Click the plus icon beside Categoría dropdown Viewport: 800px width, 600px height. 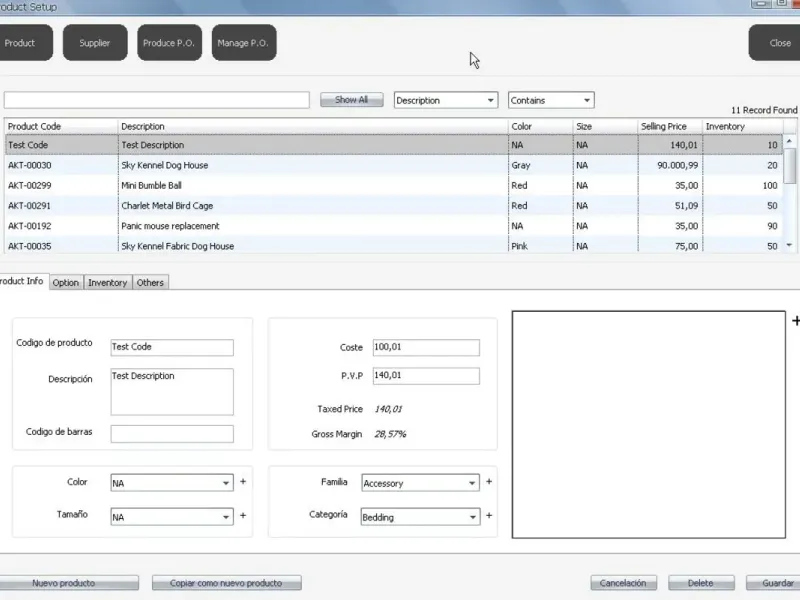(489, 516)
